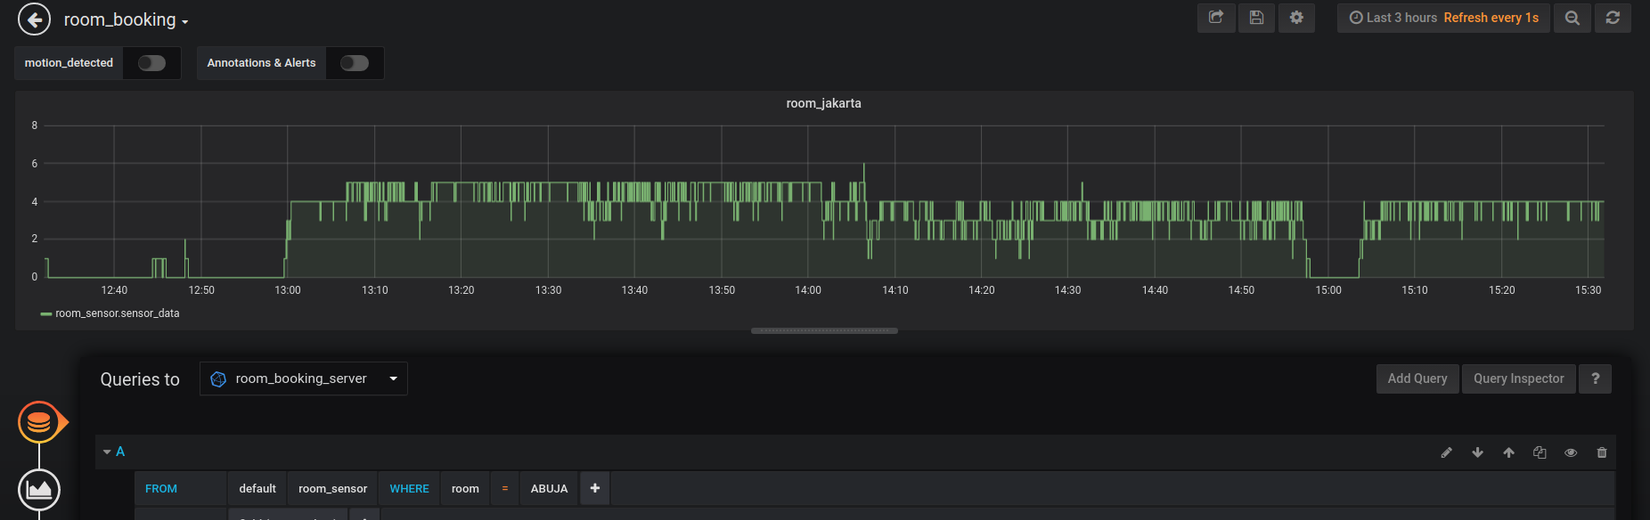
Task: Open the room_booking dashboard dropdown
Action: (x=126, y=20)
